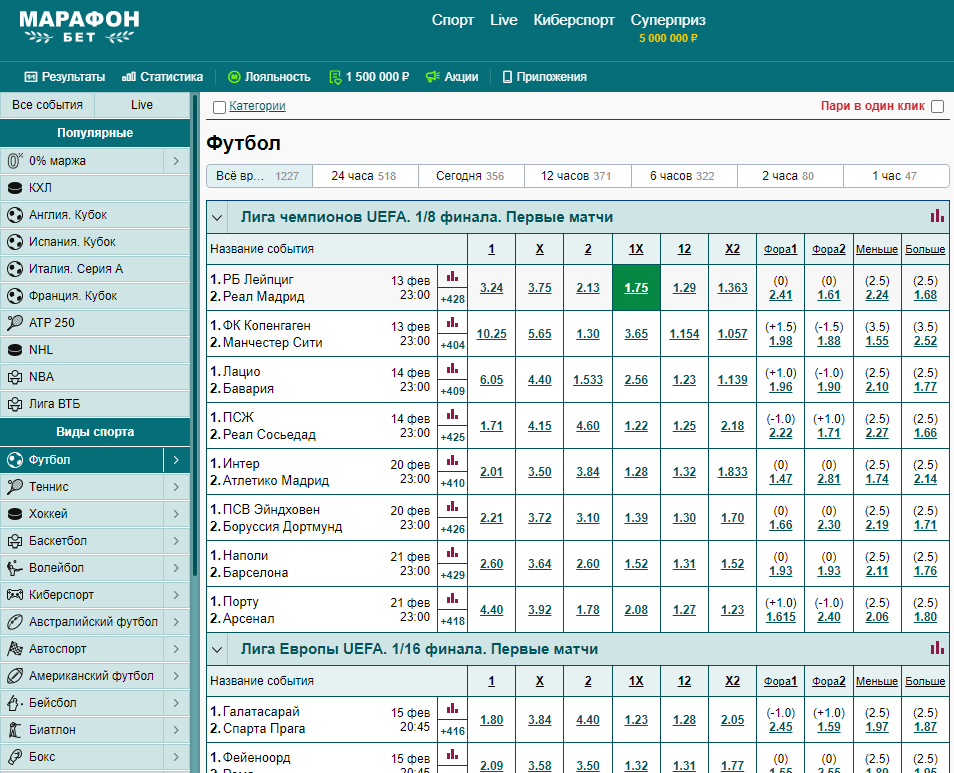Viewport: 954px width, 773px height.
Task: Click sidebar vertical scrollbar
Action: [x=195, y=335]
